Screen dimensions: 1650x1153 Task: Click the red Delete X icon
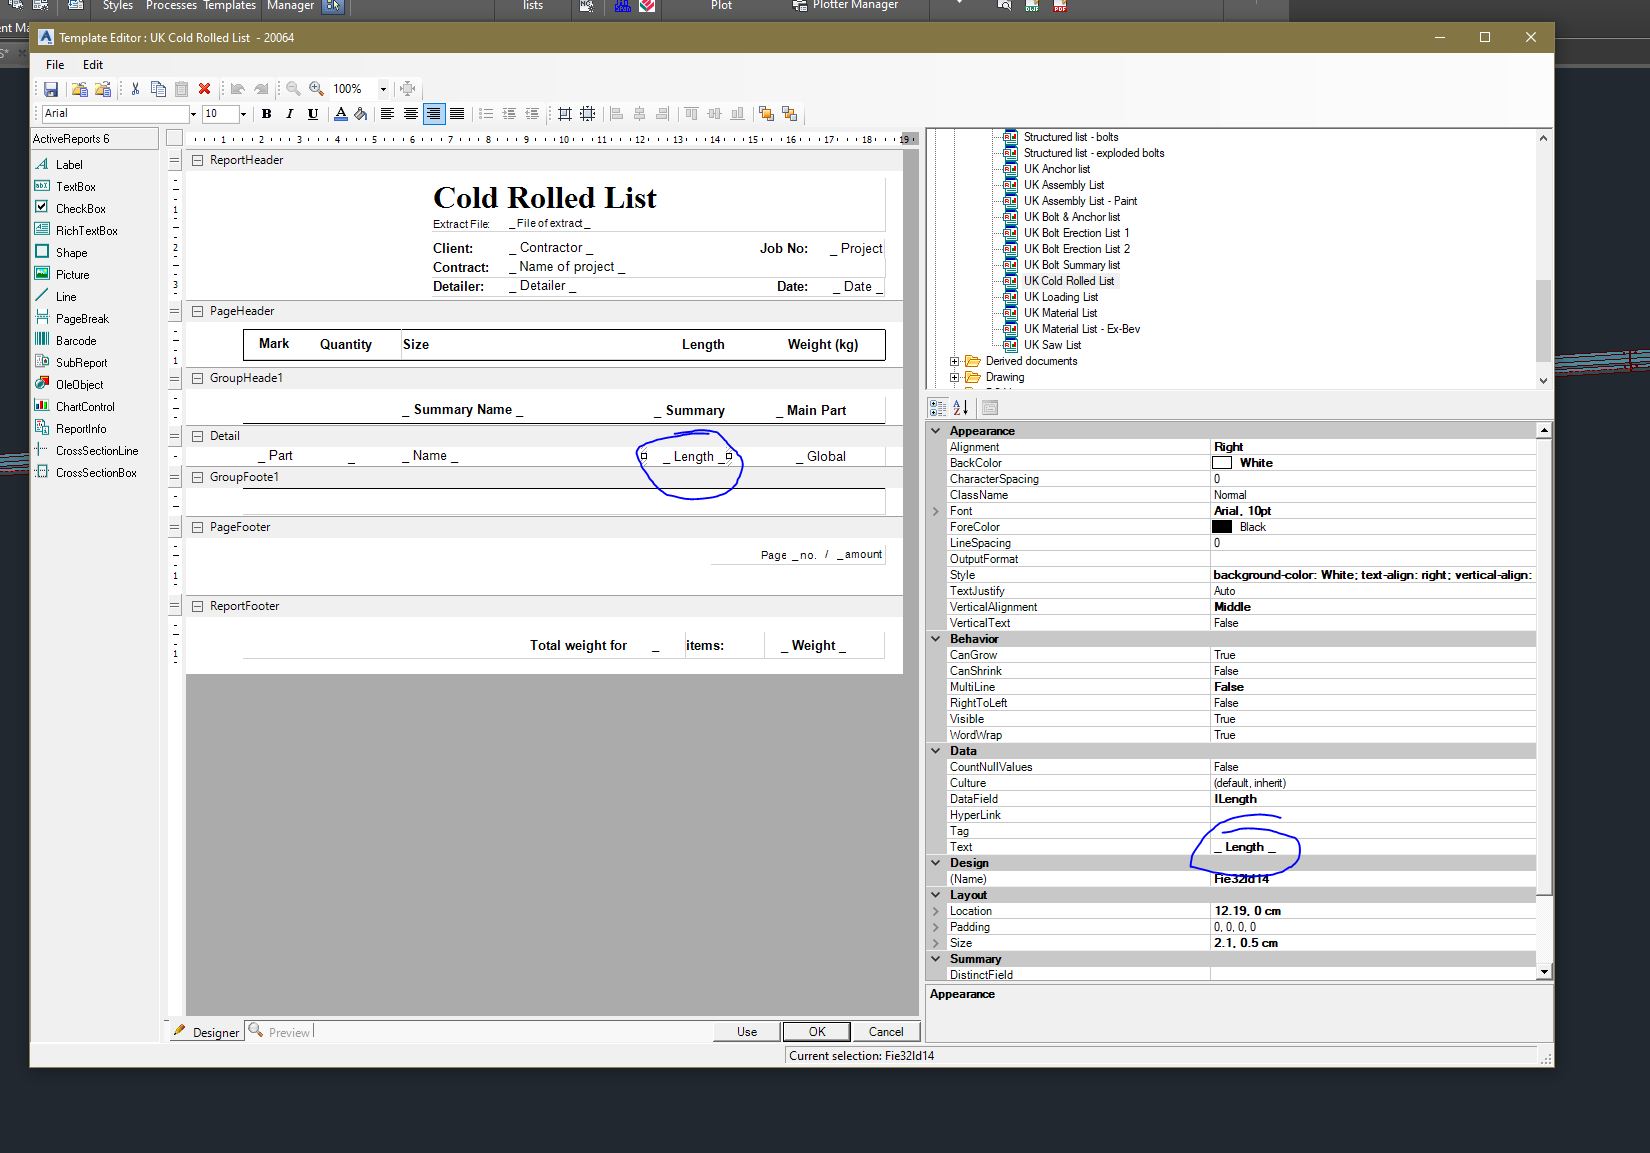204,89
